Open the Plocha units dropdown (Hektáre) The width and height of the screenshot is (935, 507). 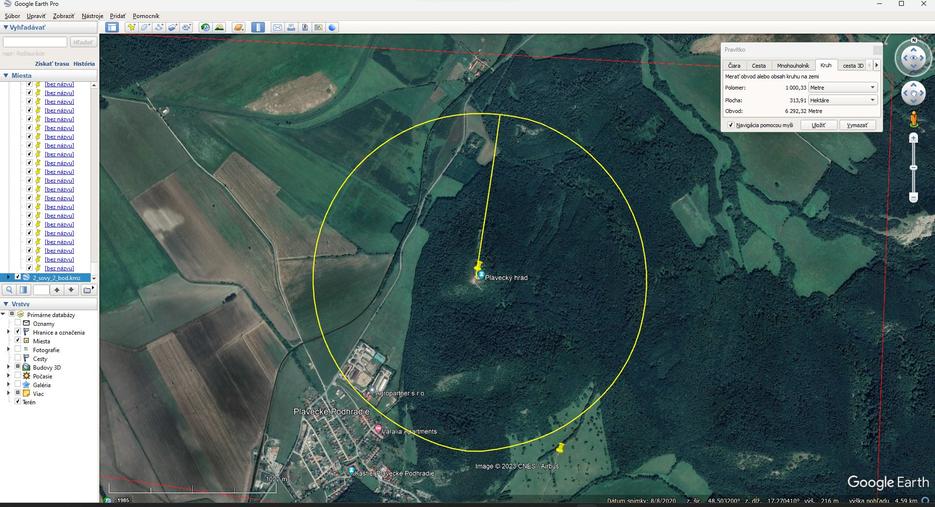coord(843,100)
